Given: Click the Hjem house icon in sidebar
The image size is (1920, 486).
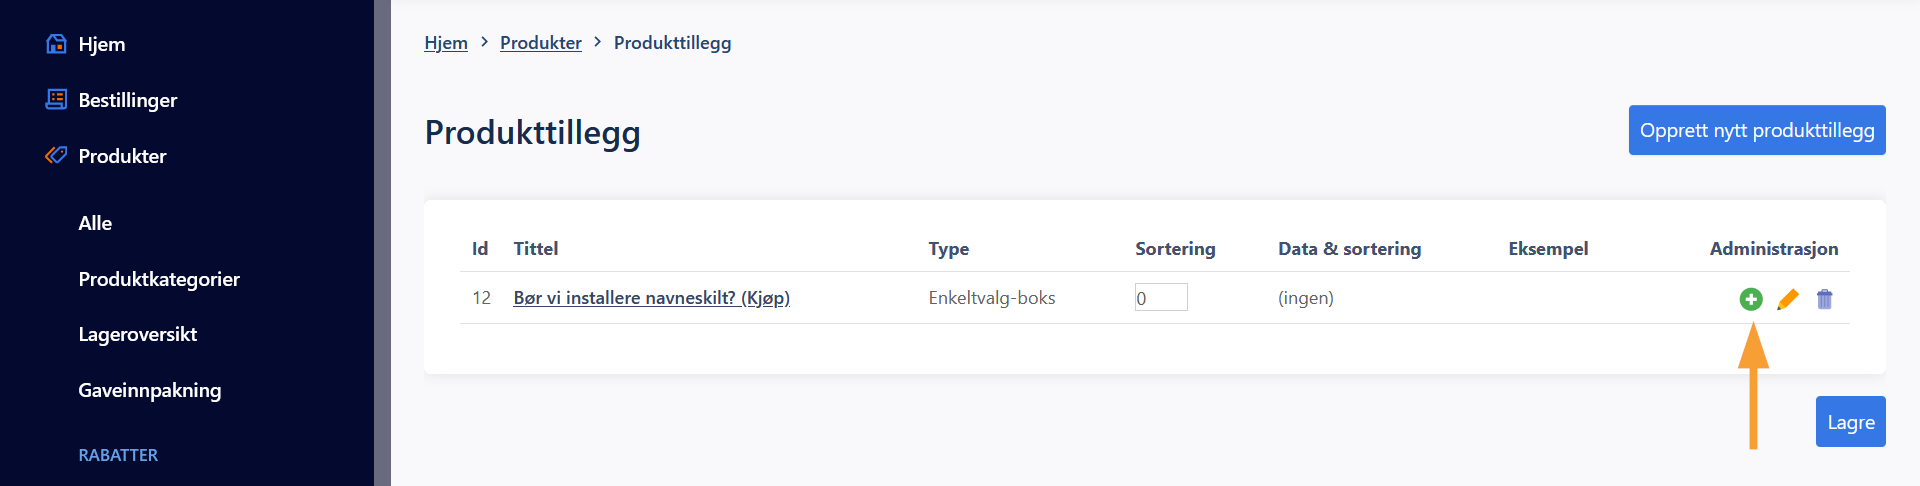Looking at the screenshot, I should coord(57,44).
